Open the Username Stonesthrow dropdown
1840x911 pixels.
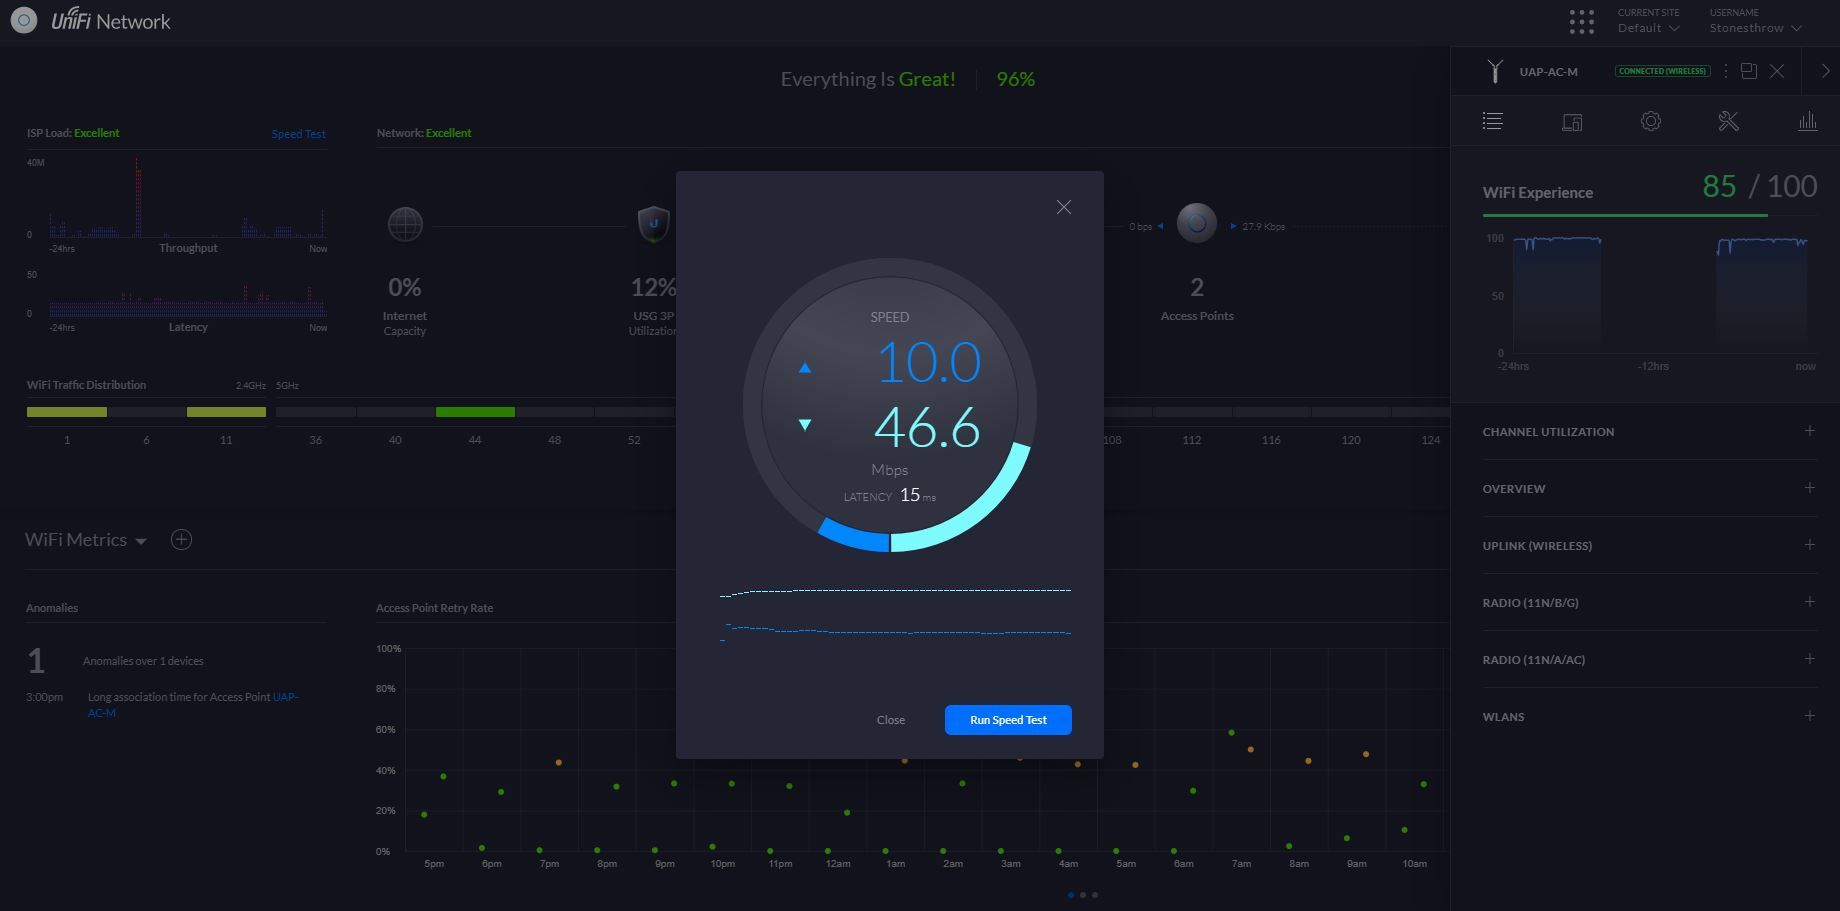tap(1754, 28)
